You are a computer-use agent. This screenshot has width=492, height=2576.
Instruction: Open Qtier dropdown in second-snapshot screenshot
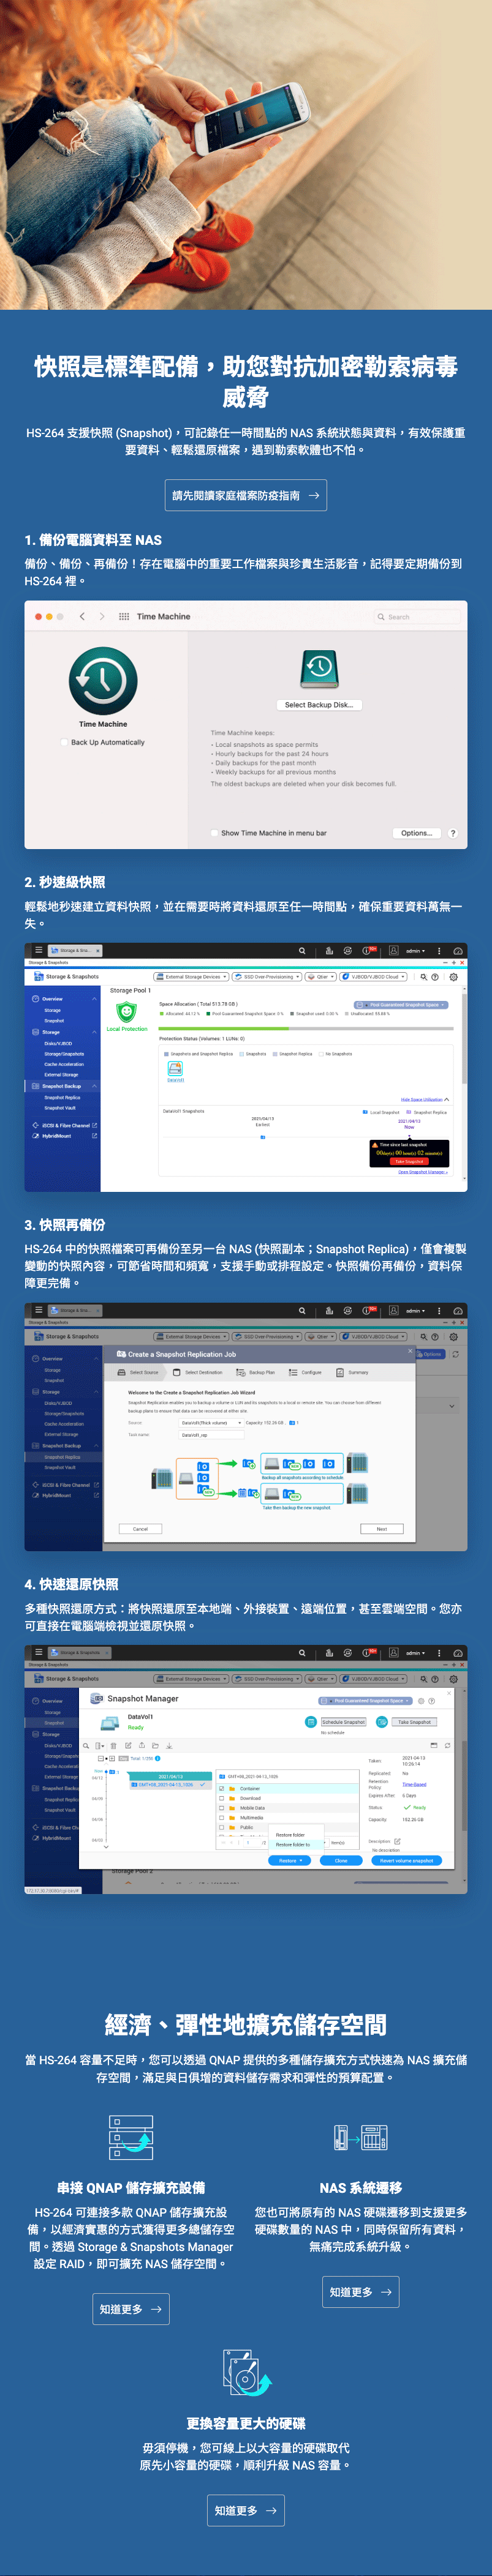pyautogui.click(x=321, y=977)
